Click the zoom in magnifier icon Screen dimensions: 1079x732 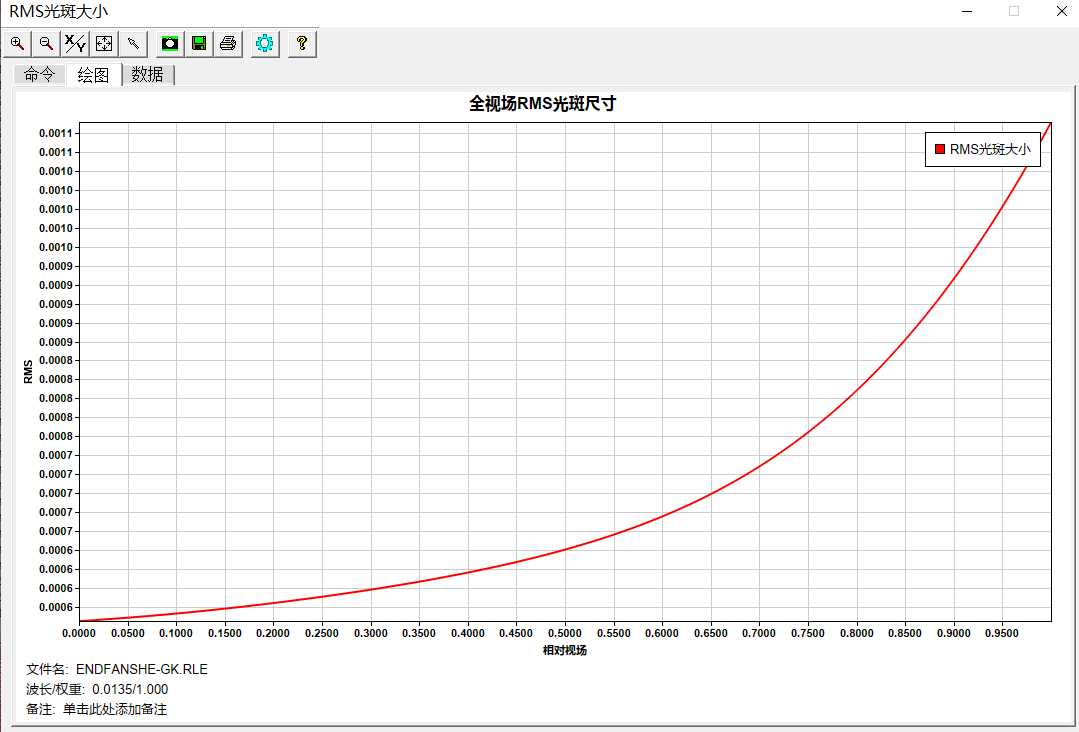[17, 44]
